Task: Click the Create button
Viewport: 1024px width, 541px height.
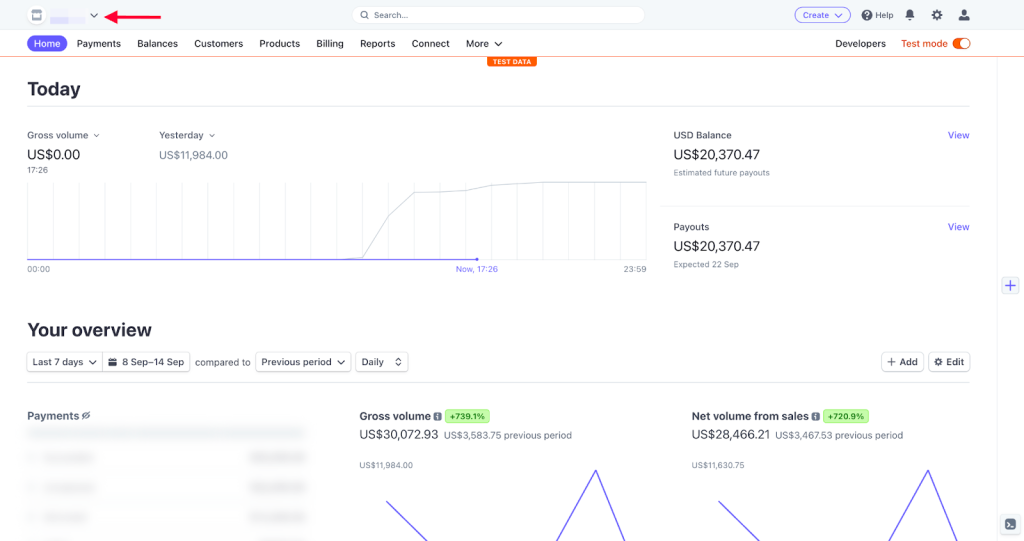Action: point(822,15)
